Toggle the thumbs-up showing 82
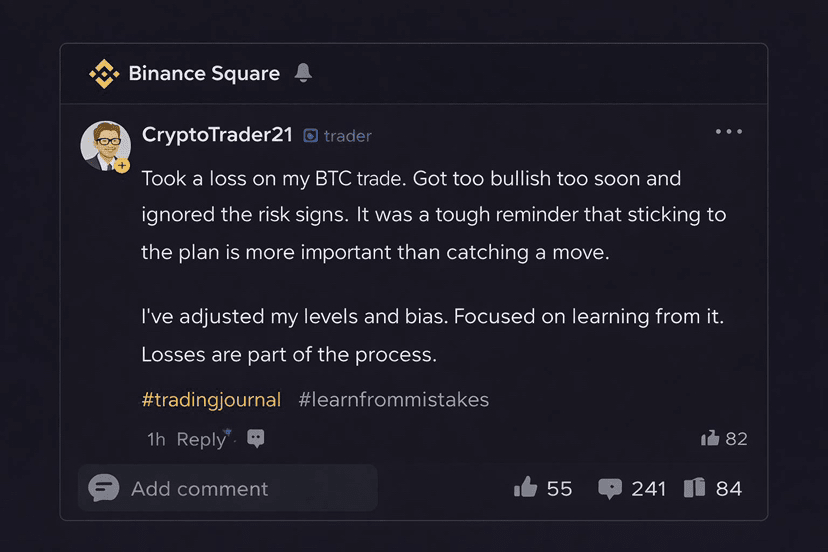The height and width of the screenshot is (552, 828). click(711, 438)
